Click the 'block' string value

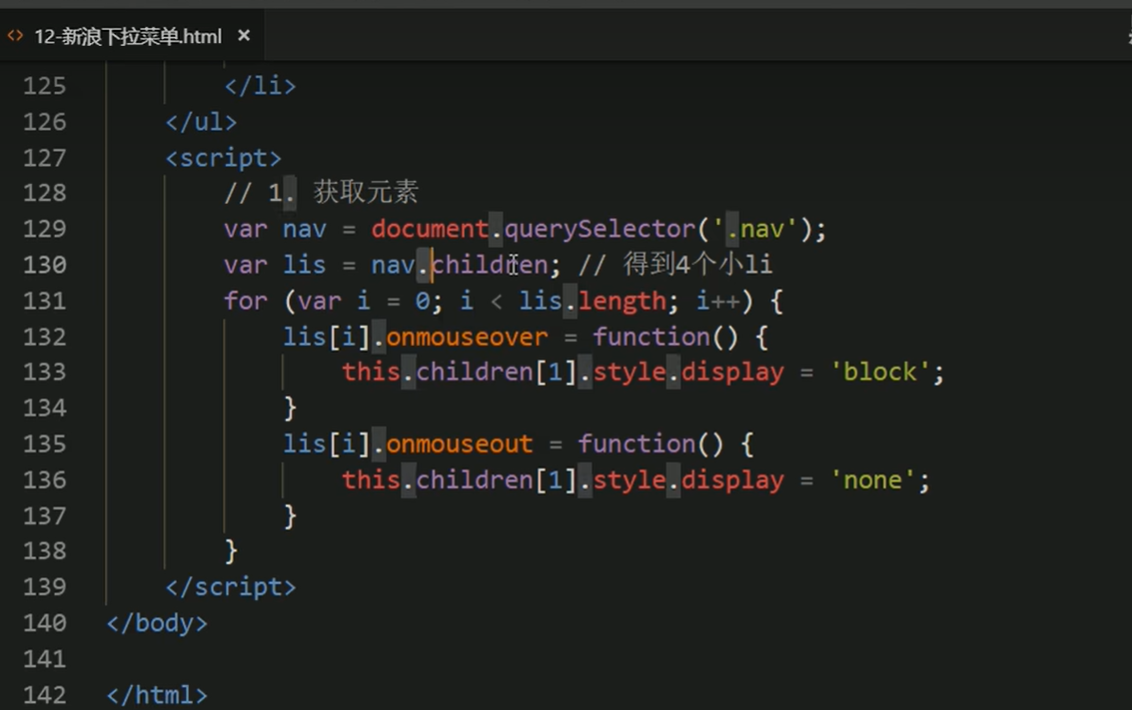coord(879,372)
